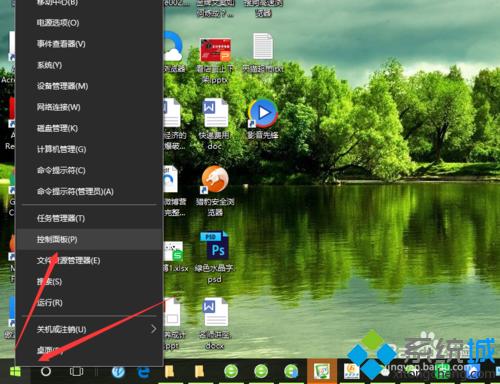Launch Microsoft Edge from the taskbar
500x384 pixels.
tap(143, 371)
